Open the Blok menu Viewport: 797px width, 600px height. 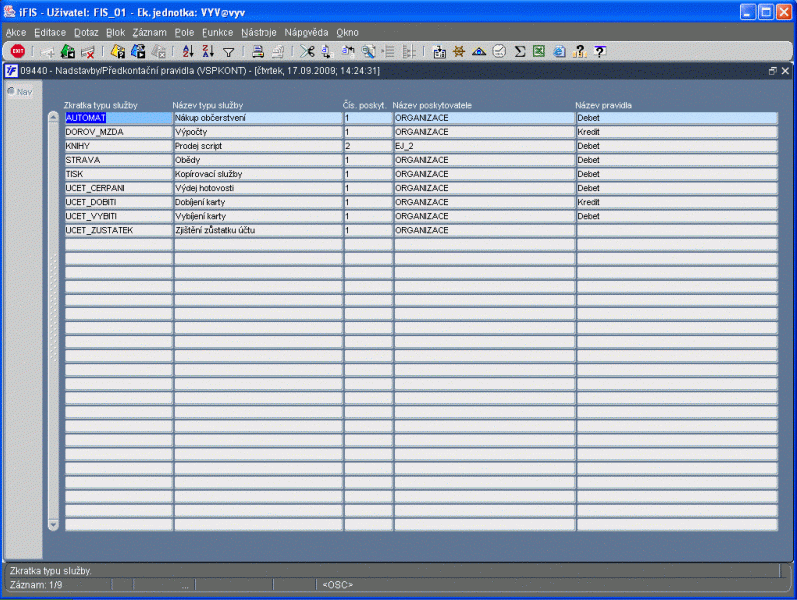click(x=115, y=33)
